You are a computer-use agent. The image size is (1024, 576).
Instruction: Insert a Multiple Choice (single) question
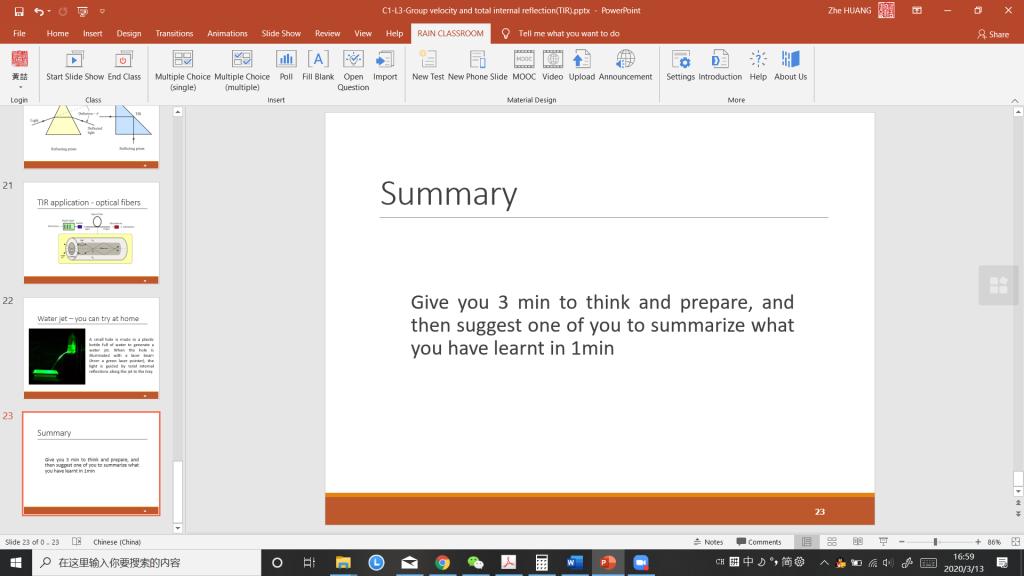coord(183,60)
